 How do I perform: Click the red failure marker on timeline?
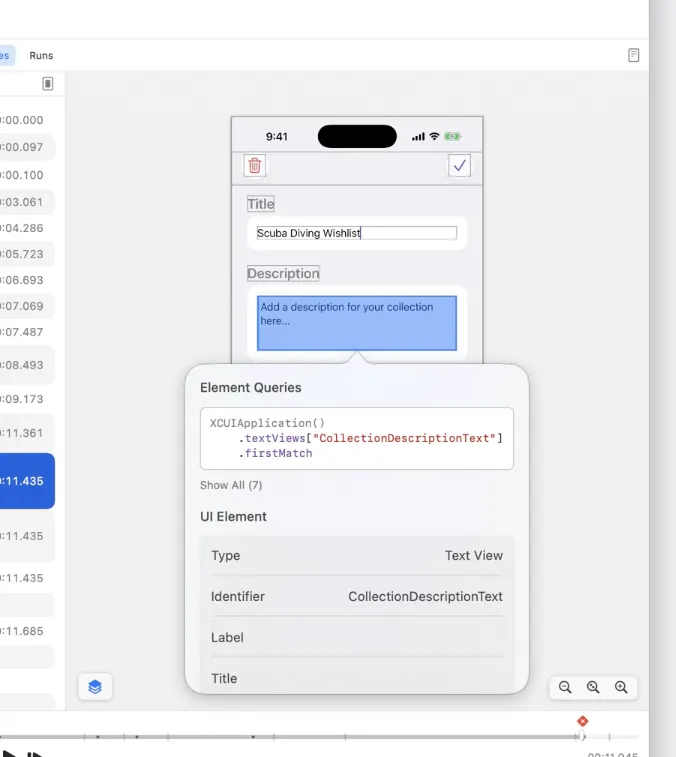582,721
